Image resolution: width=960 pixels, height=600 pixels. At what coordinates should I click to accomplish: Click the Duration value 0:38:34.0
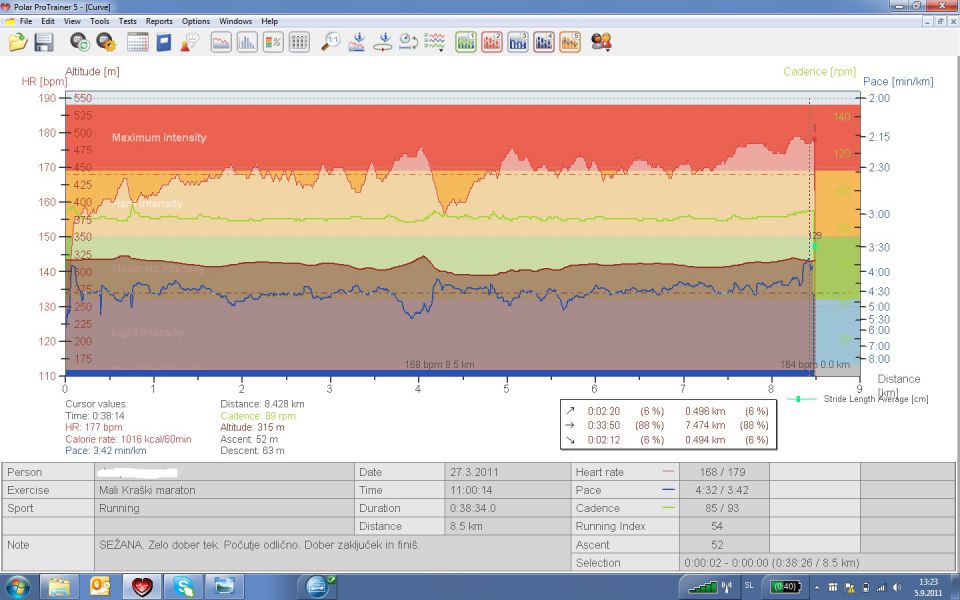click(473, 508)
